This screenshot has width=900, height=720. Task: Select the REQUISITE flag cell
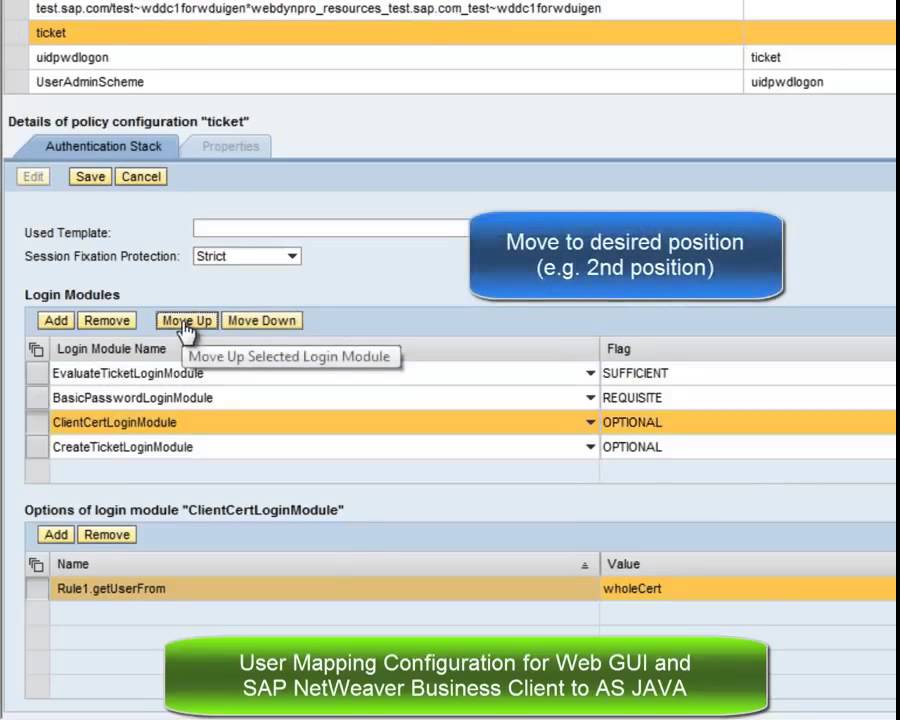[x=747, y=398]
